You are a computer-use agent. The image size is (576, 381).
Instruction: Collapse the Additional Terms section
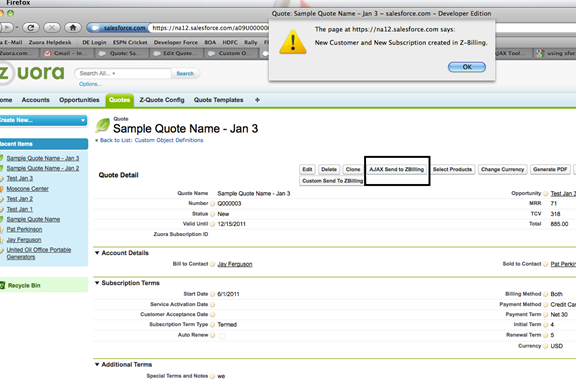(97, 364)
